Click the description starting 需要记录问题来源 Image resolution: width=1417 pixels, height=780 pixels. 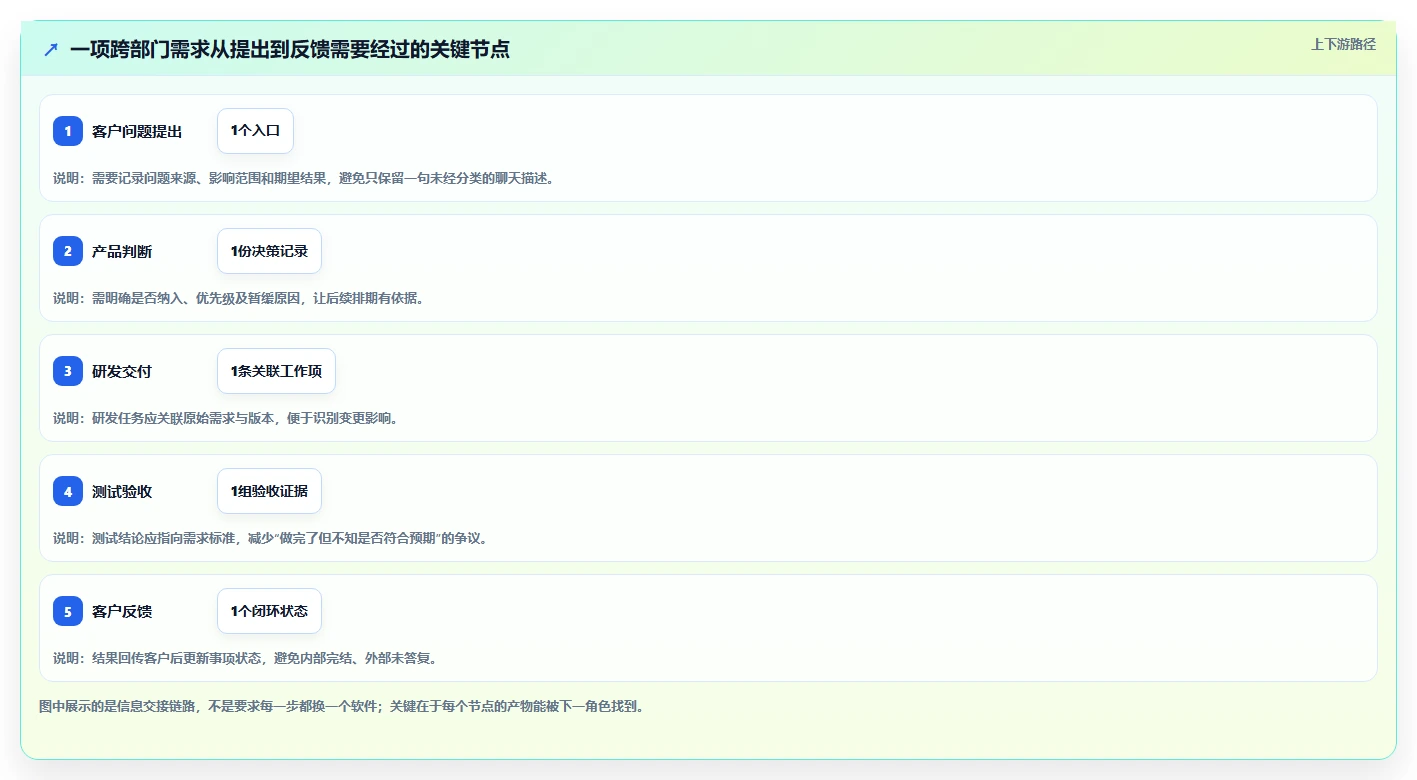(304, 178)
